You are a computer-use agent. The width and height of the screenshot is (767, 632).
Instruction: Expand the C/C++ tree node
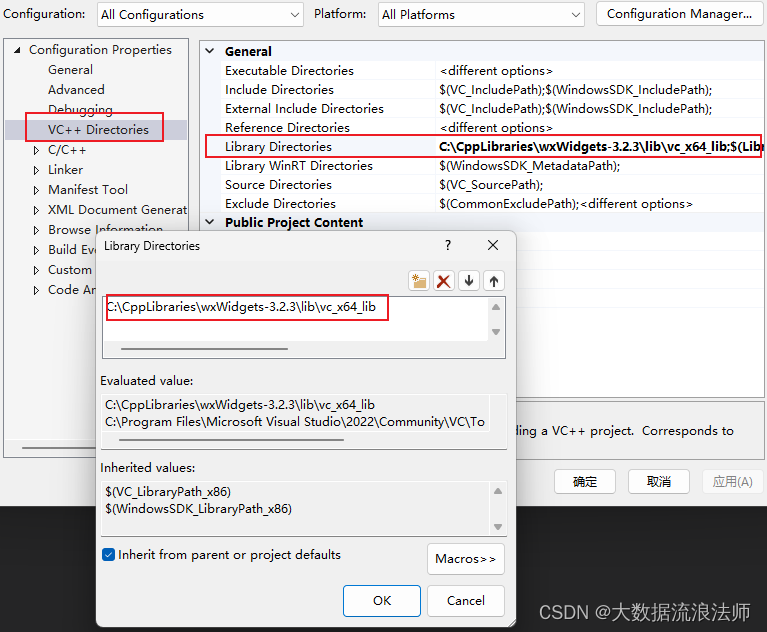[x=36, y=150]
